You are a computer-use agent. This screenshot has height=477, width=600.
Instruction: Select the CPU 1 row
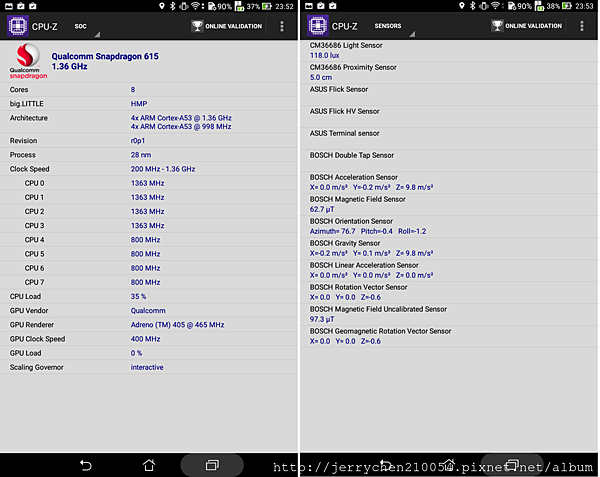pos(149,197)
